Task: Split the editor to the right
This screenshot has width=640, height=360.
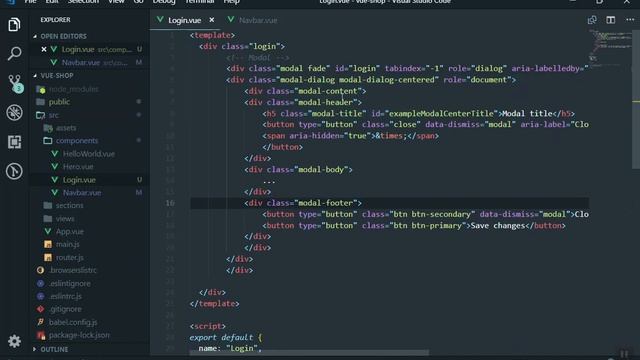Action: tap(611, 20)
